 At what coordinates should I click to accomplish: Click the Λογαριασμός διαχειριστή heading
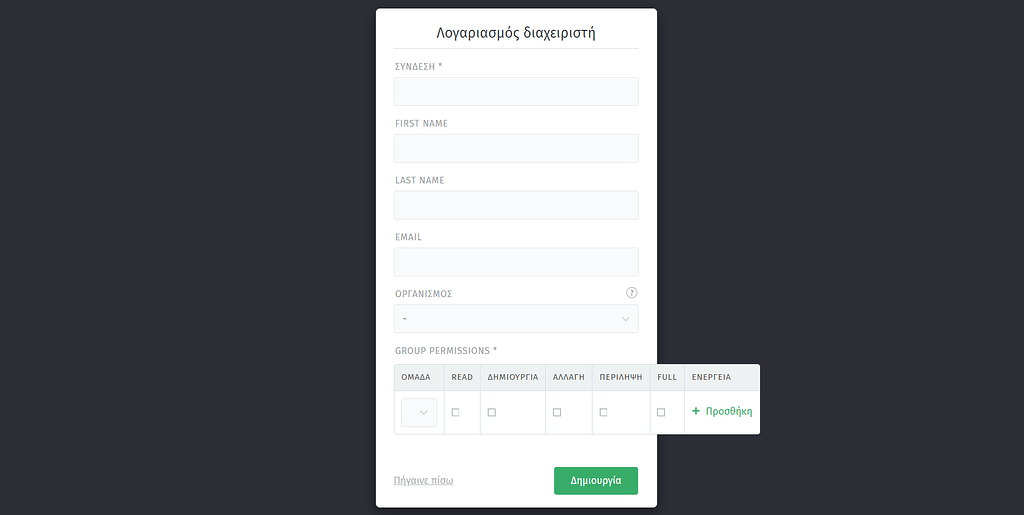tap(516, 33)
